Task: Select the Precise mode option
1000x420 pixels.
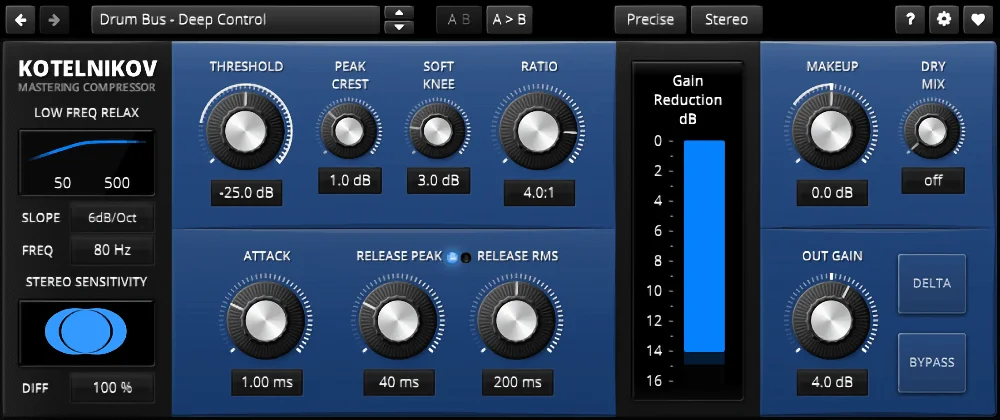Action: (x=651, y=20)
